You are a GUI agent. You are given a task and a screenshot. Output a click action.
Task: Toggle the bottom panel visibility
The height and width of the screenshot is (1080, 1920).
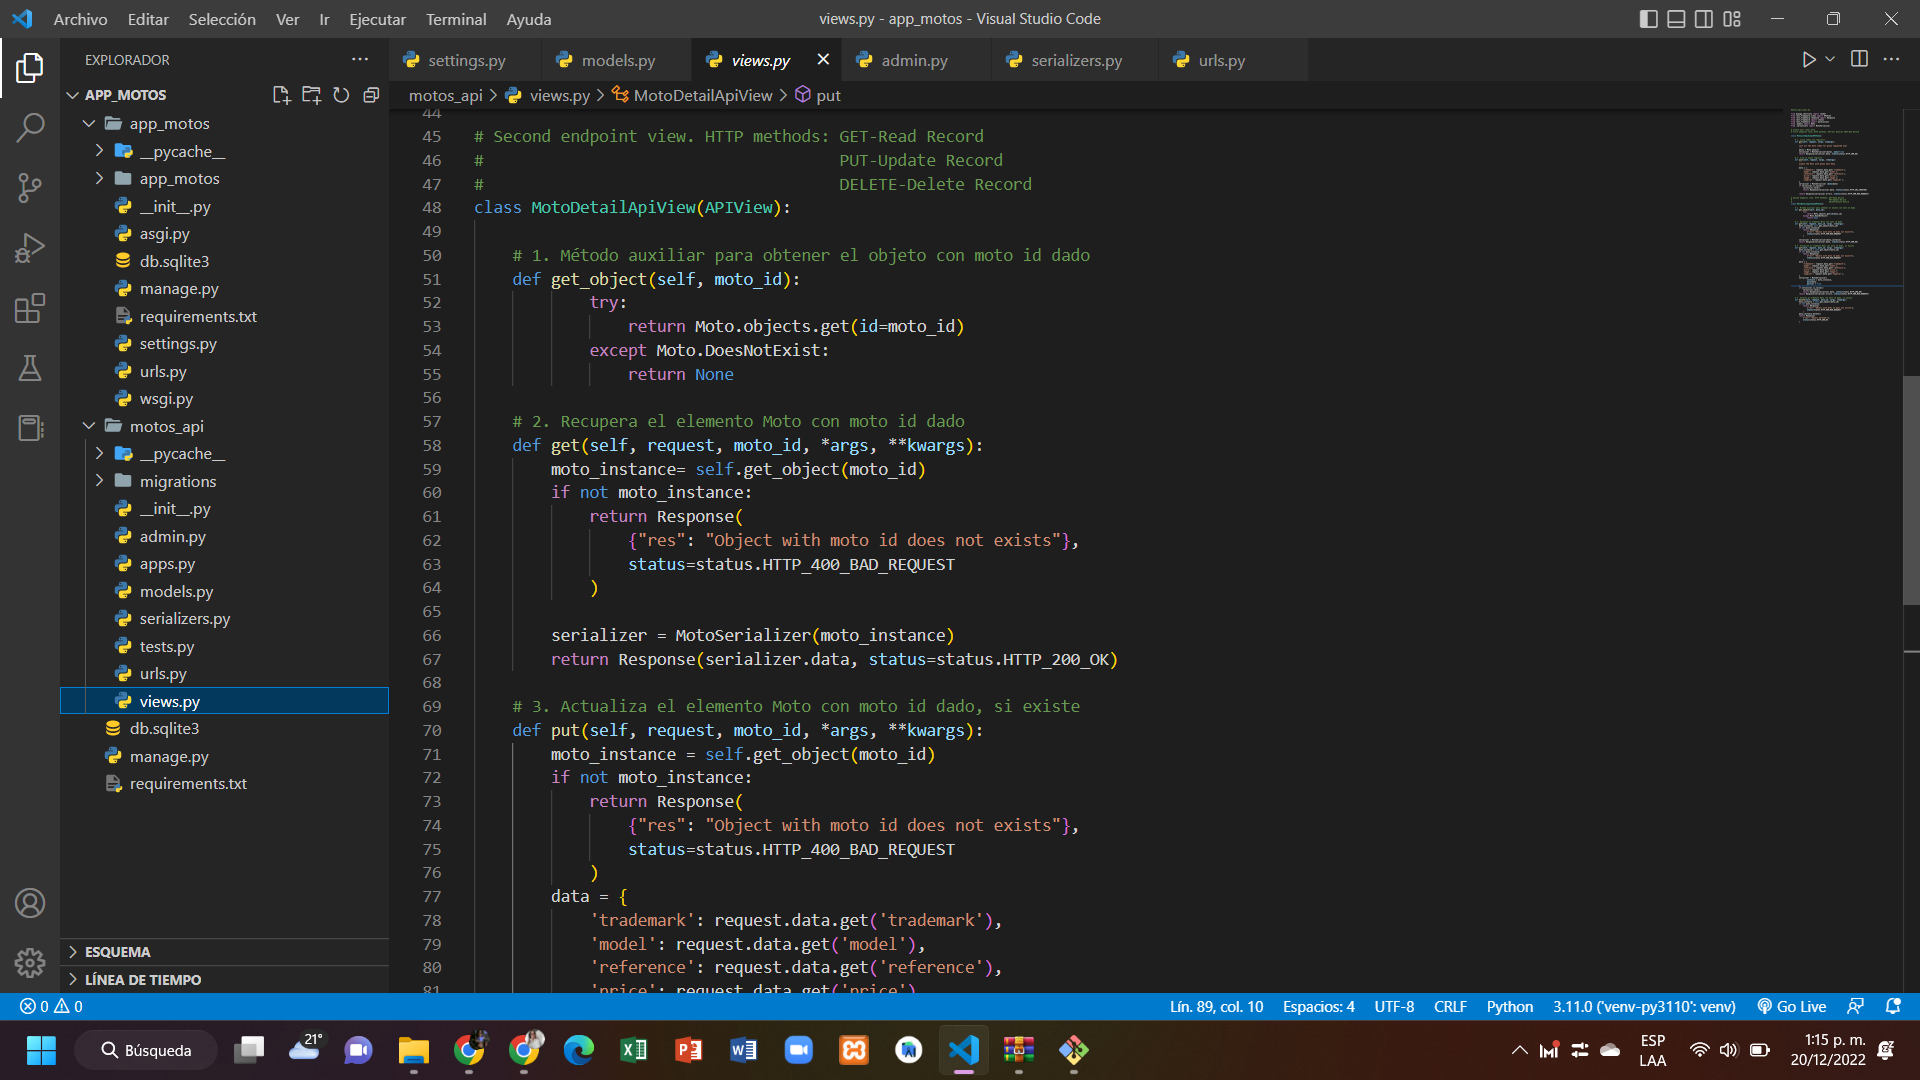1675,19
